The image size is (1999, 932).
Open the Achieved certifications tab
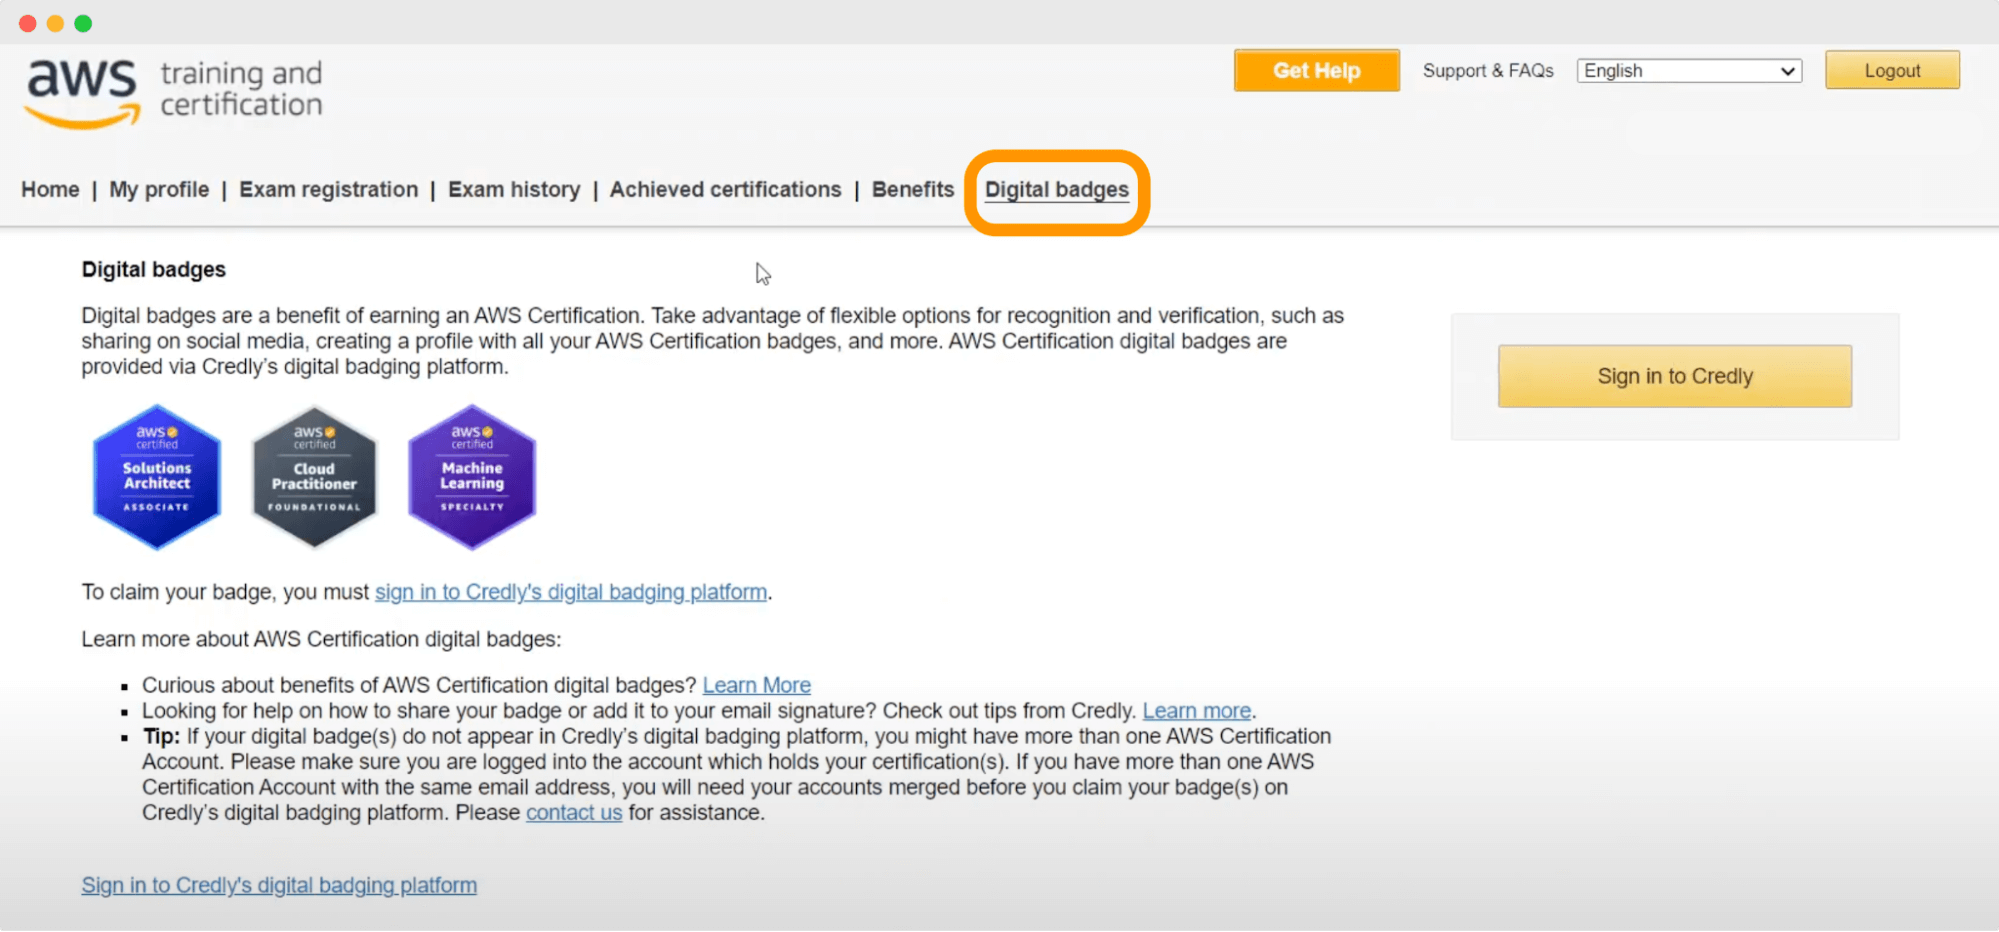click(726, 189)
